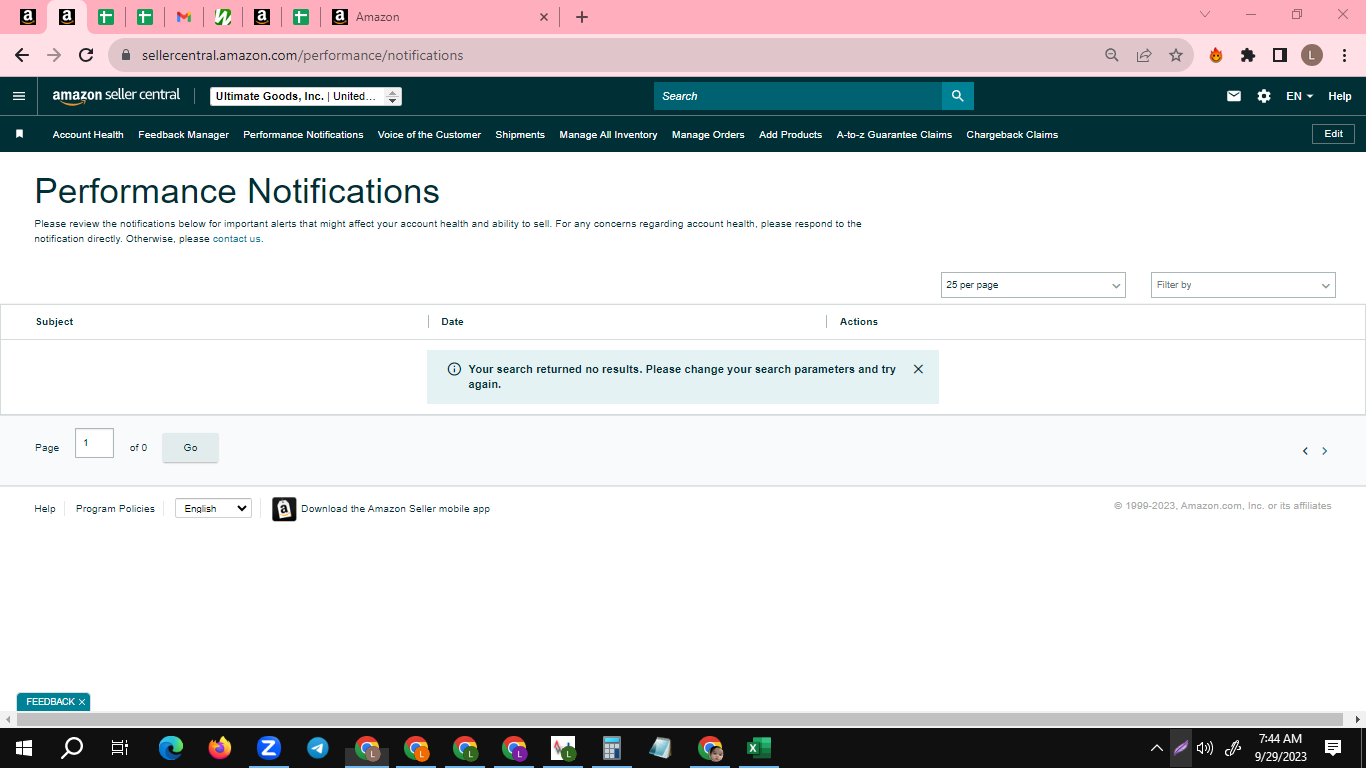Click the horizontal scrollbar track
The height and width of the screenshot is (768, 1366).
pyautogui.click(x=682, y=720)
